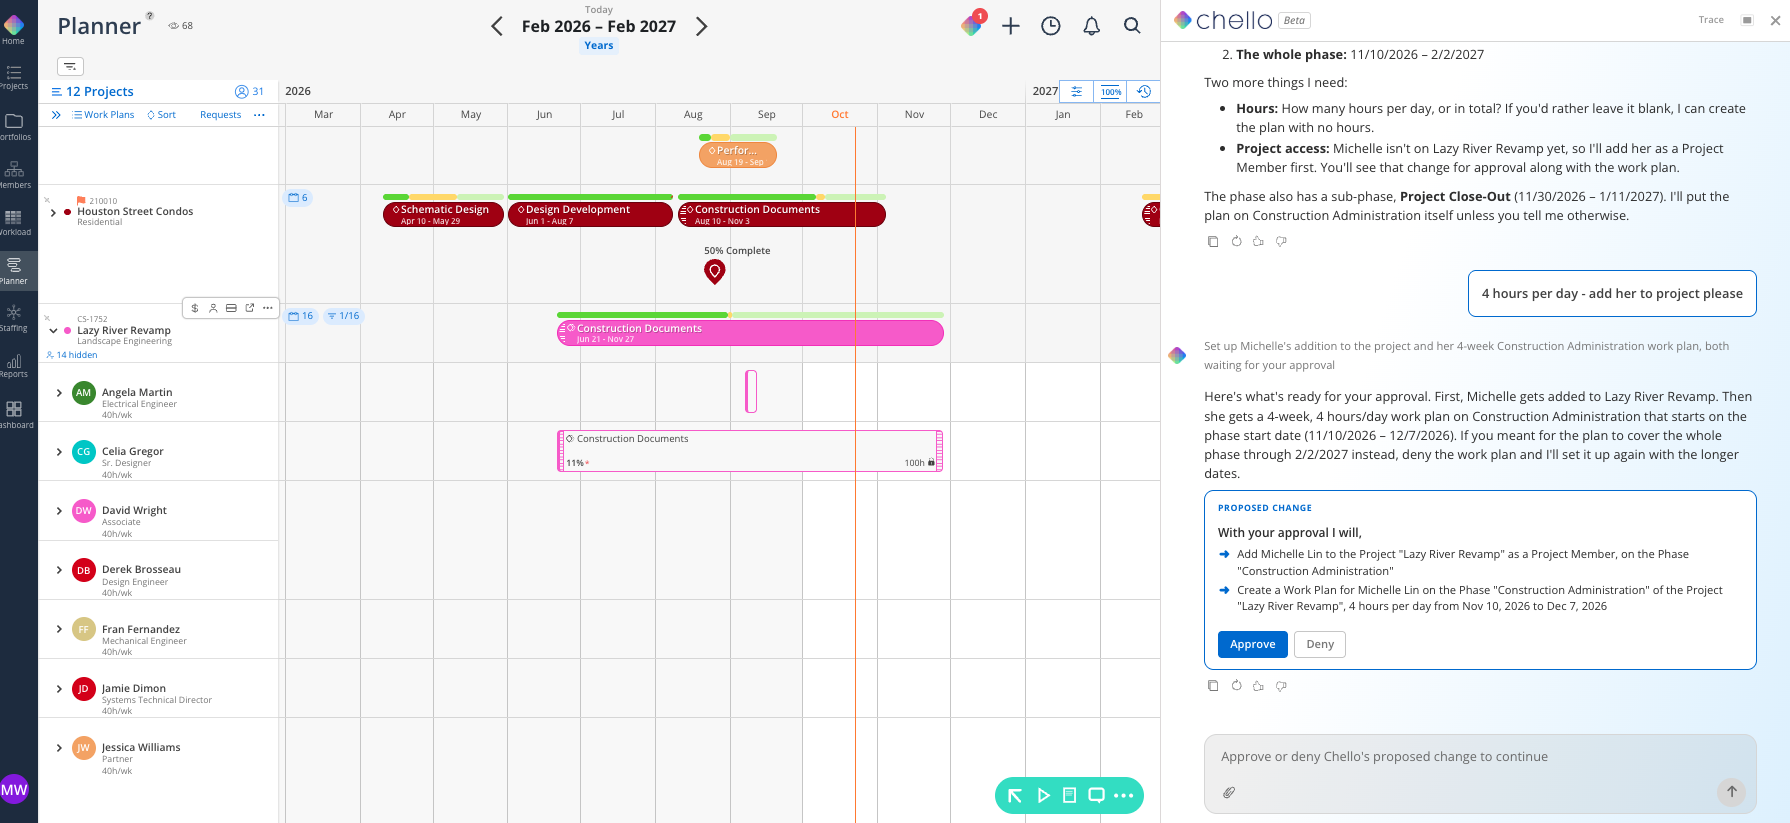Expand the Houston Street Condos project row
The width and height of the screenshot is (1790, 823).
click(x=53, y=213)
